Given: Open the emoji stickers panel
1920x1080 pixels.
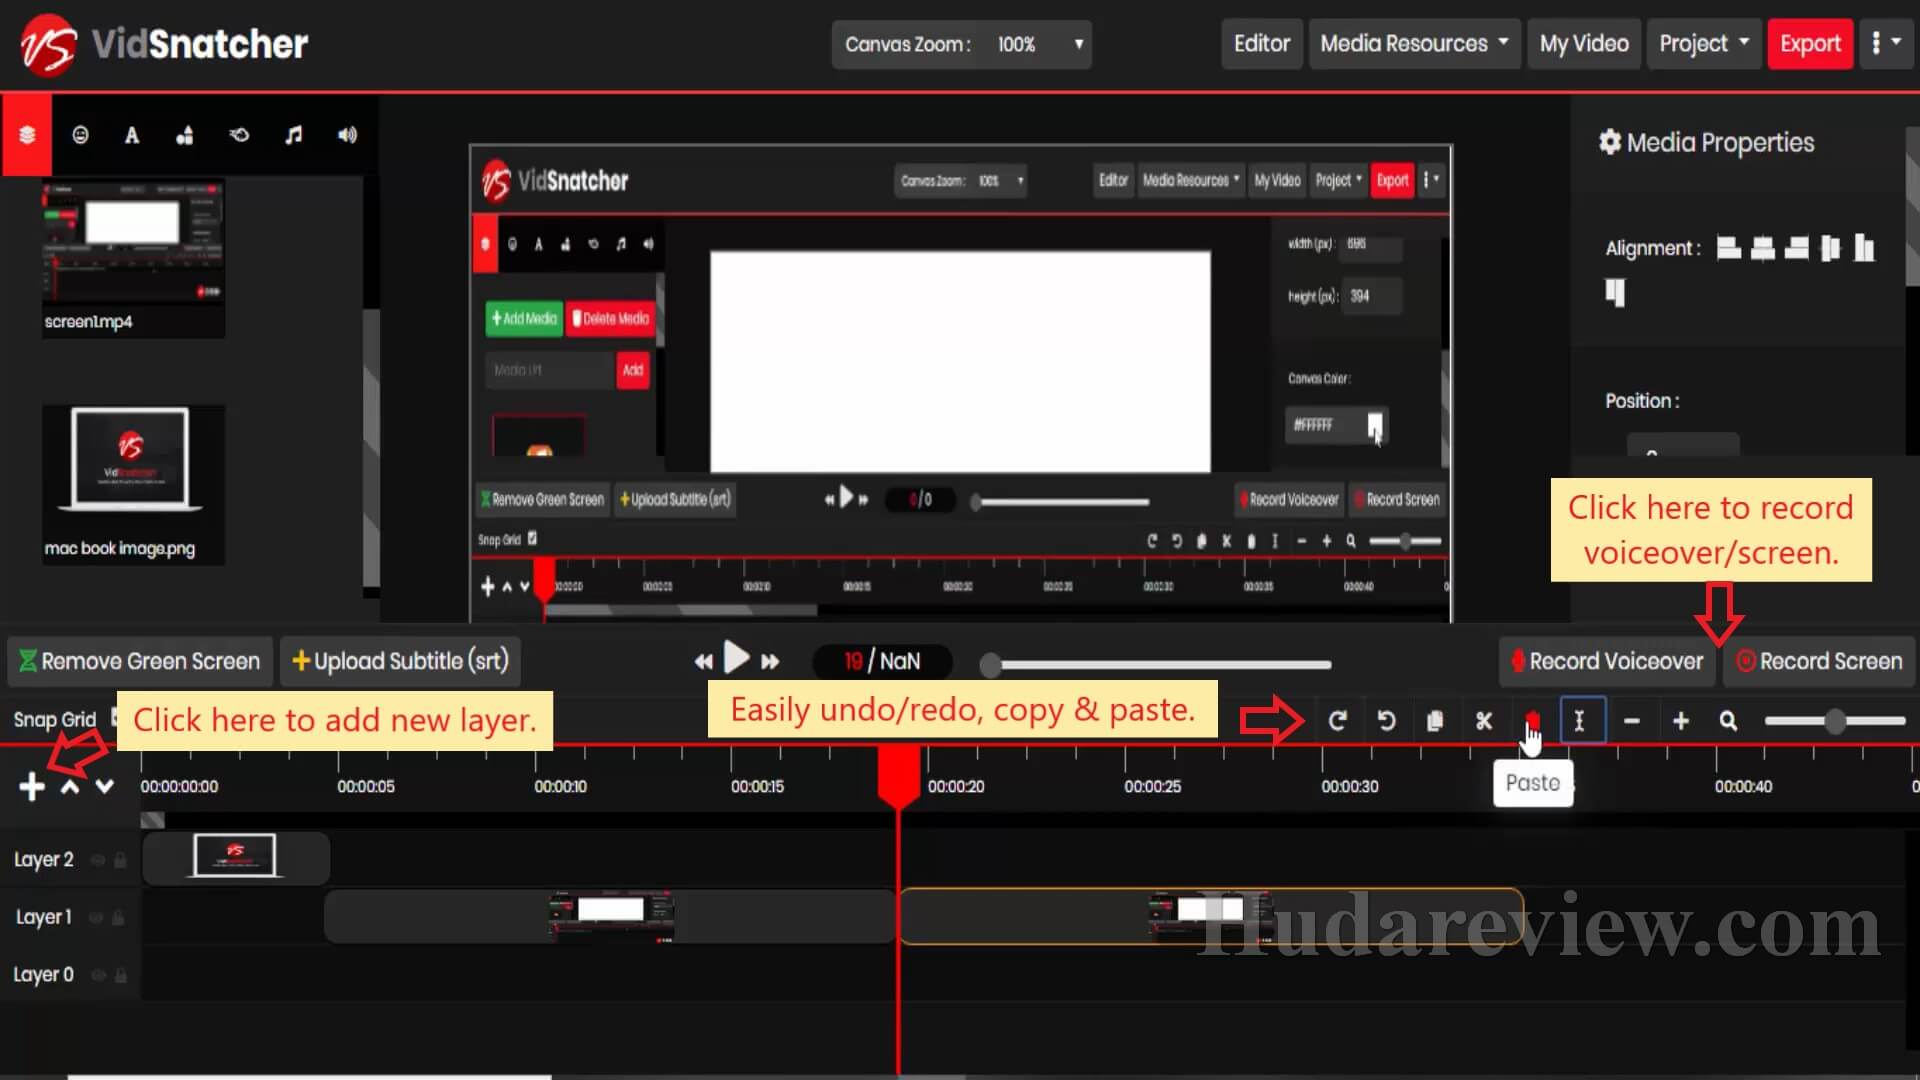Looking at the screenshot, I should 80,135.
